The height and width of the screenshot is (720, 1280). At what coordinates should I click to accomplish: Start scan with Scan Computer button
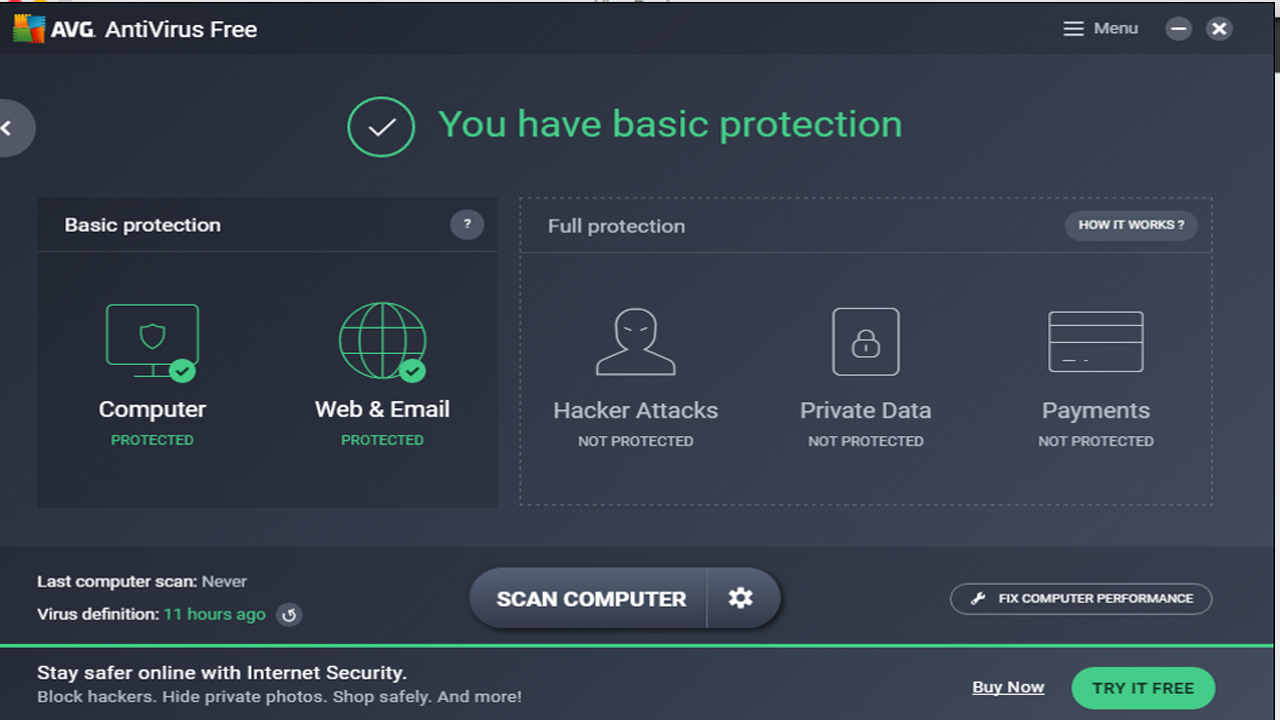click(590, 598)
